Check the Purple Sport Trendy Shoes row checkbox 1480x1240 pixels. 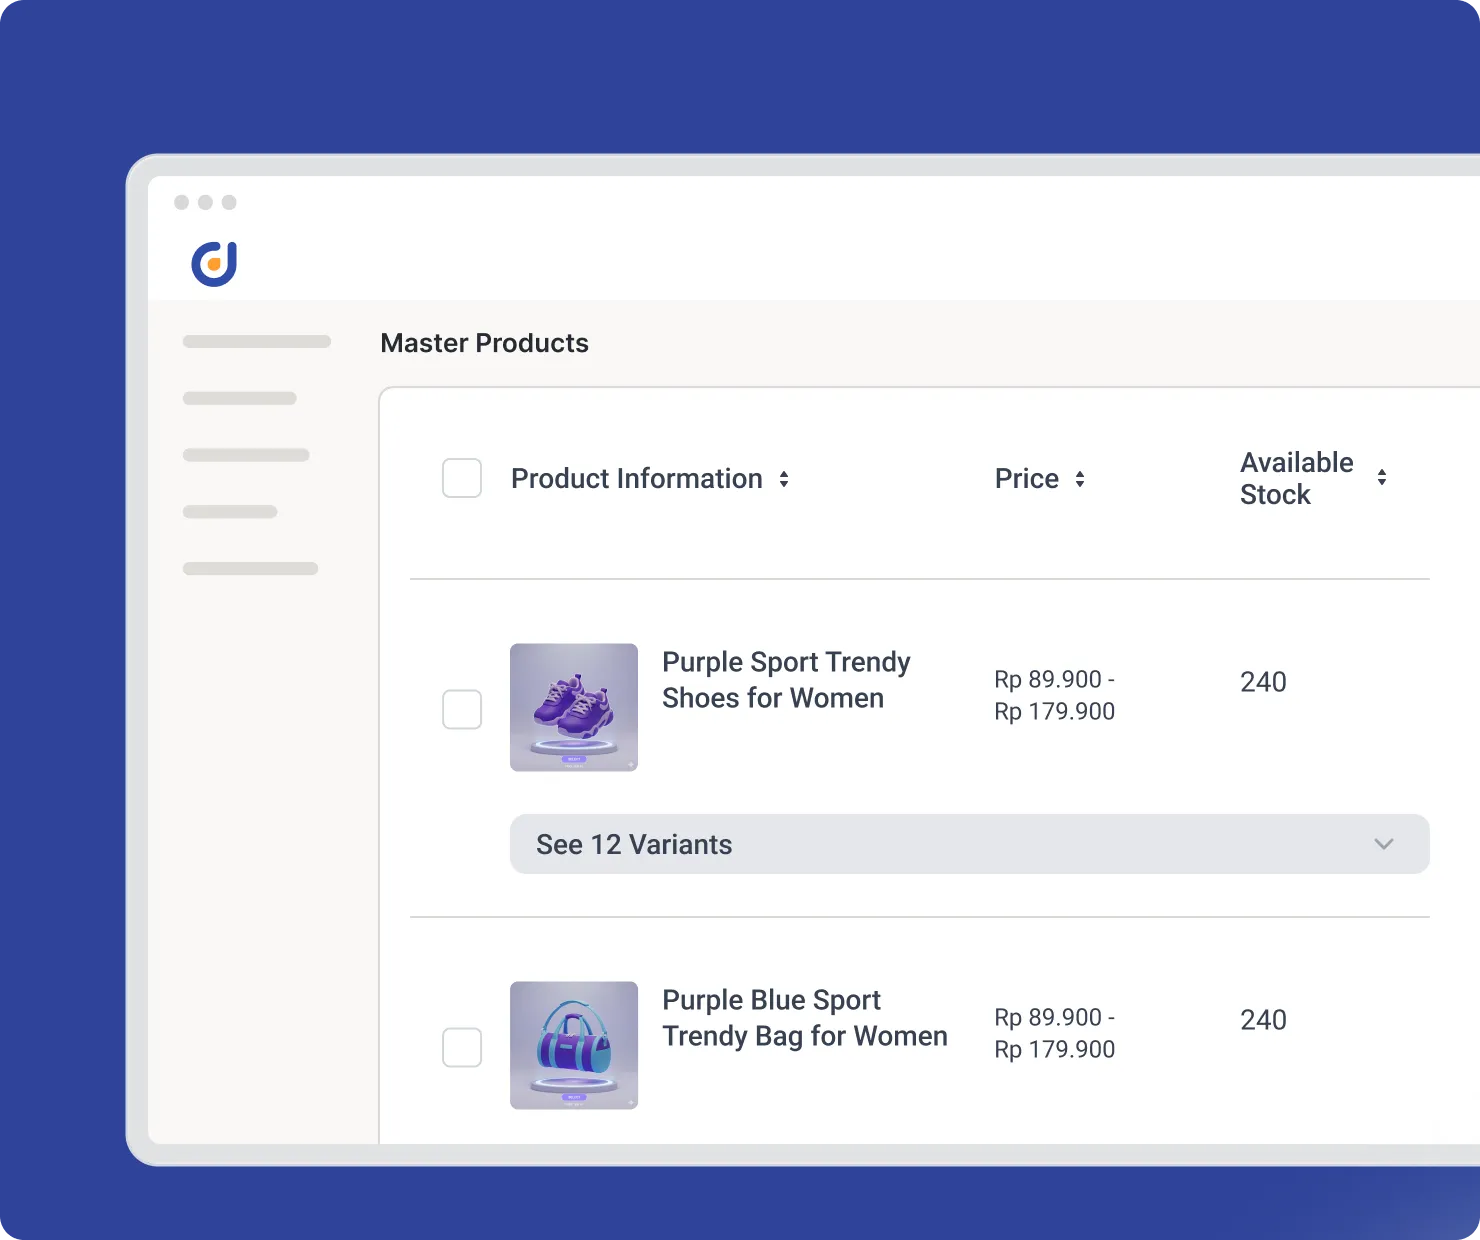coord(462,709)
